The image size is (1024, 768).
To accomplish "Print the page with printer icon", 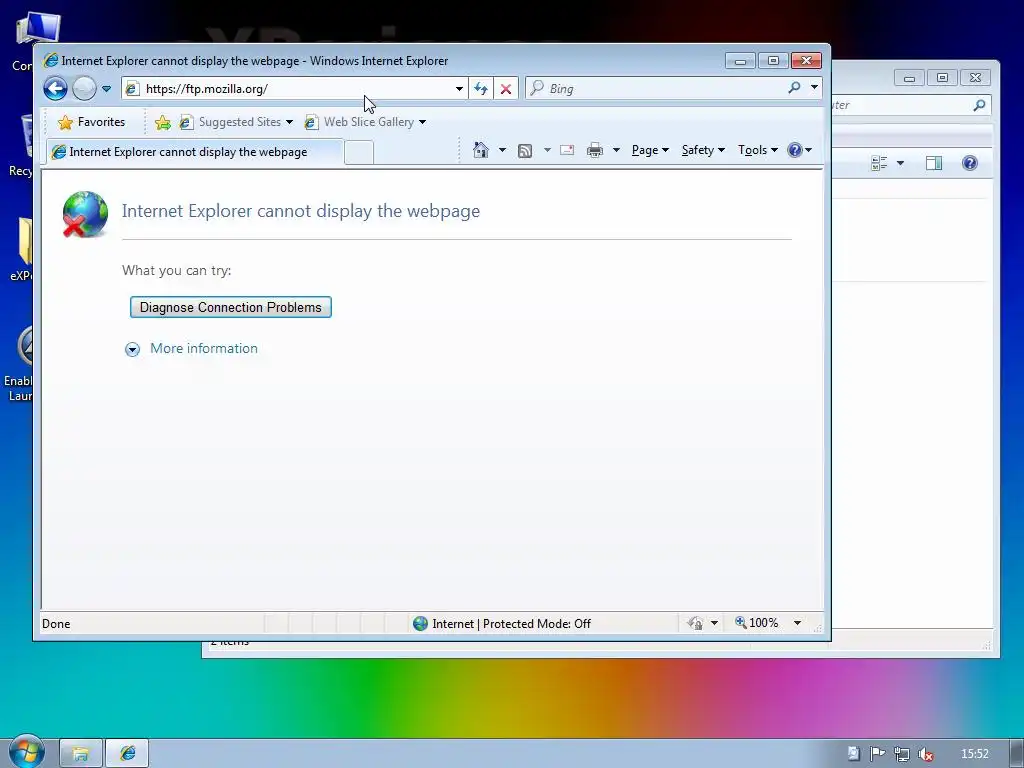I will (595, 151).
